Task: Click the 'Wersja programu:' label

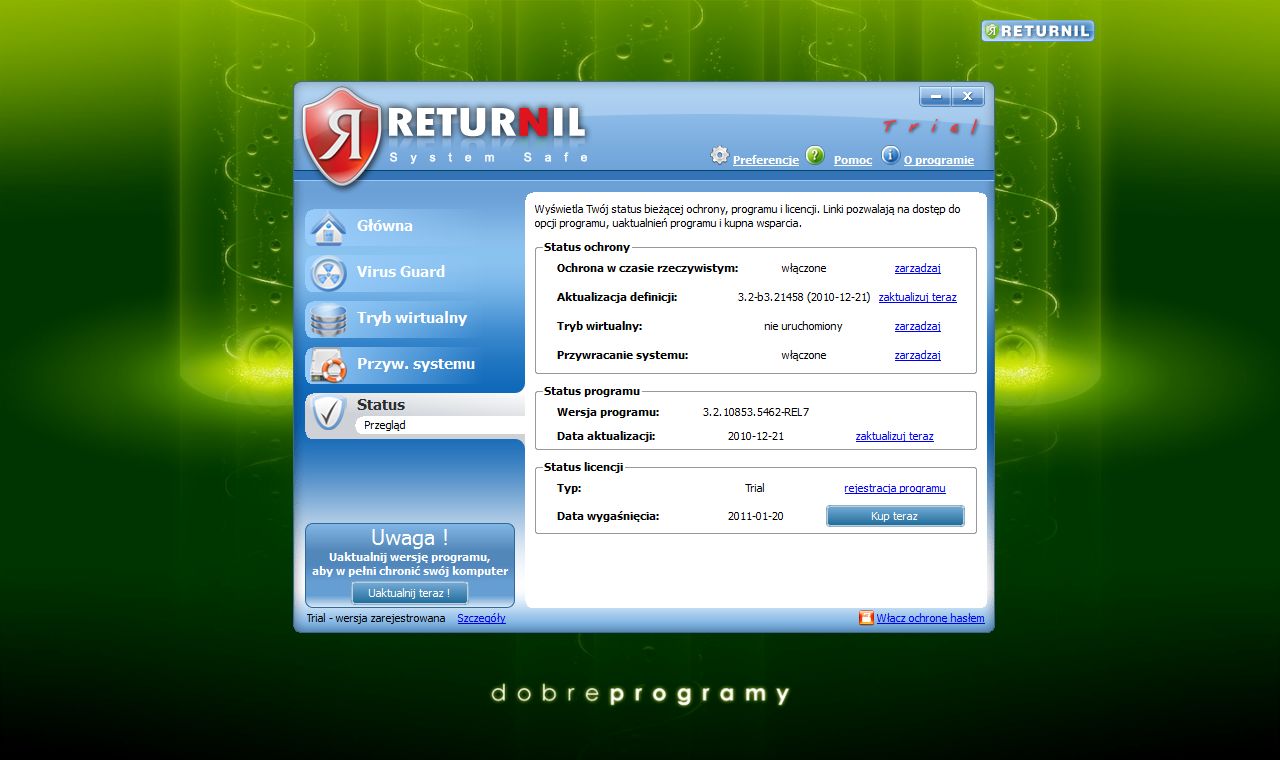Action: 608,412
